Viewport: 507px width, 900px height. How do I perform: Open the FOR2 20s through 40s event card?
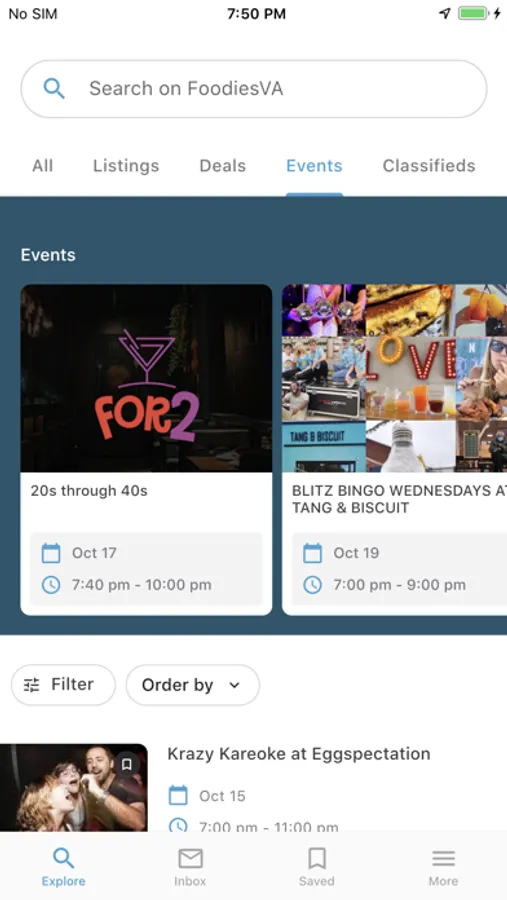click(146, 450)
